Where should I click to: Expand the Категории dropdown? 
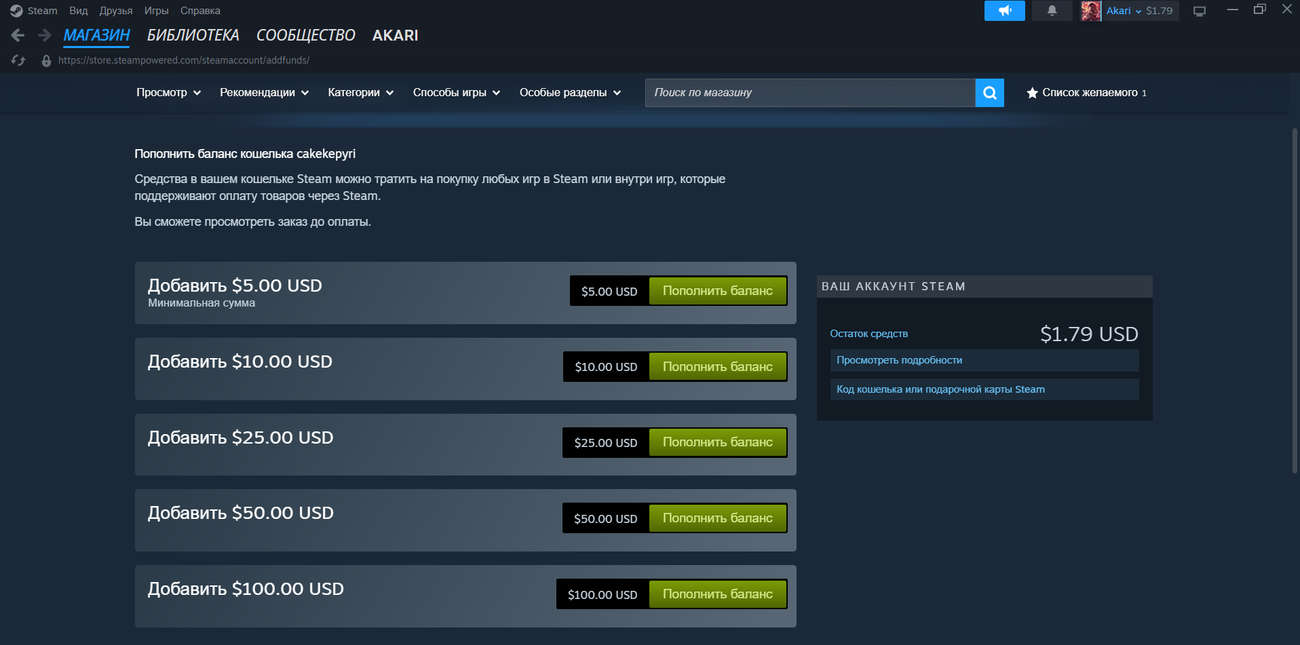click(361, 93)
